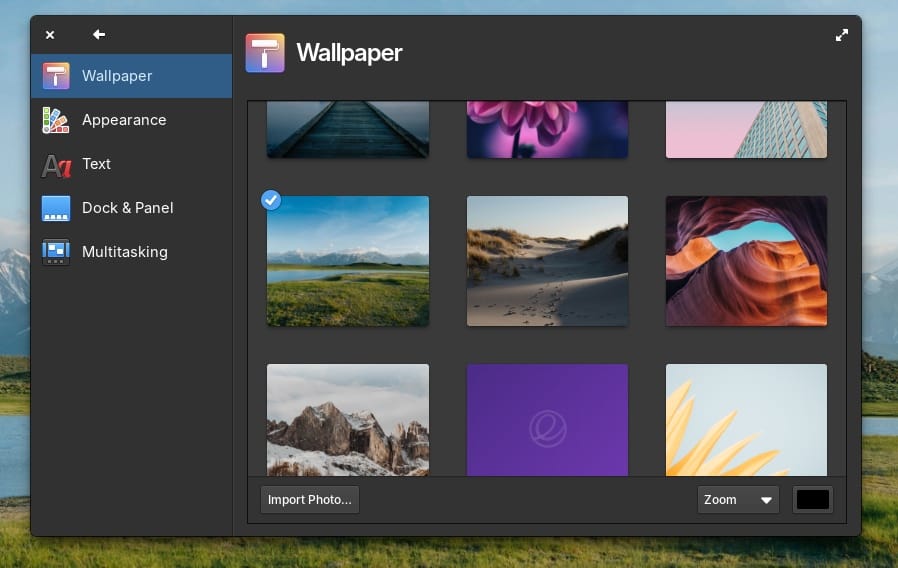Click the Appearance color palette icon
Screen dimensions: 898x568
[x=56, y=120]
